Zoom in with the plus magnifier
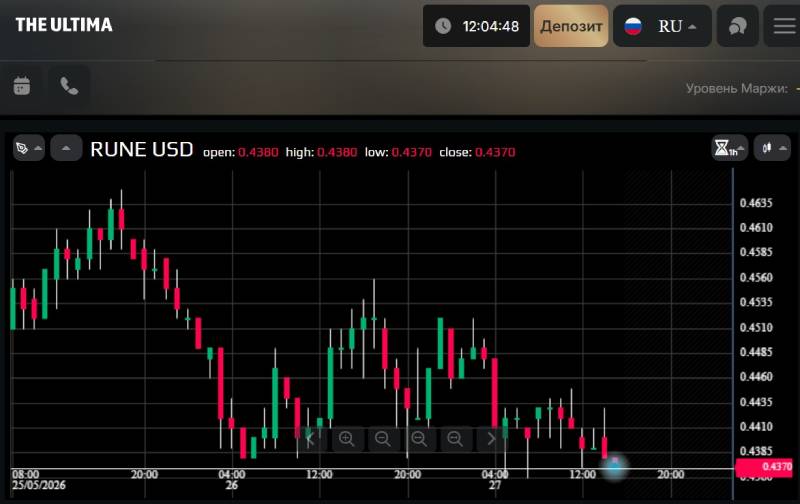The width and height of the screenshot is (800, 504). [347, 439]
